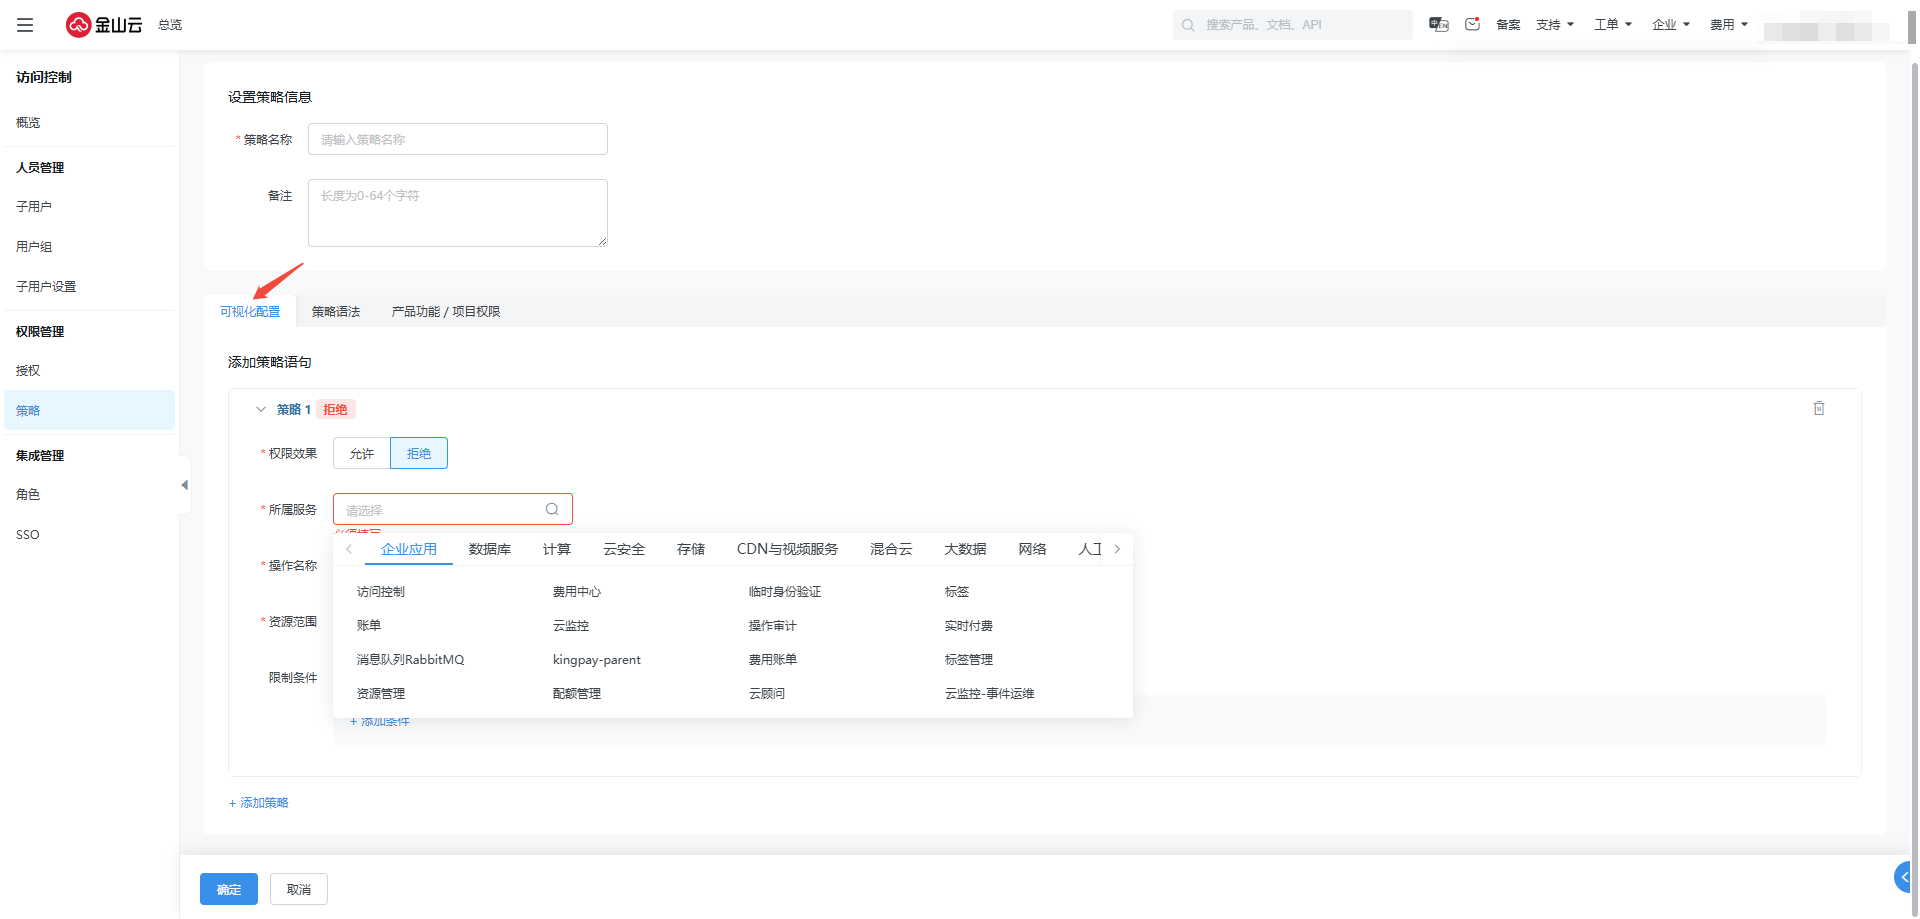Screen dimensions: 1920x919
Task: Click the + 添加策略 link
Action: (259, 803)
